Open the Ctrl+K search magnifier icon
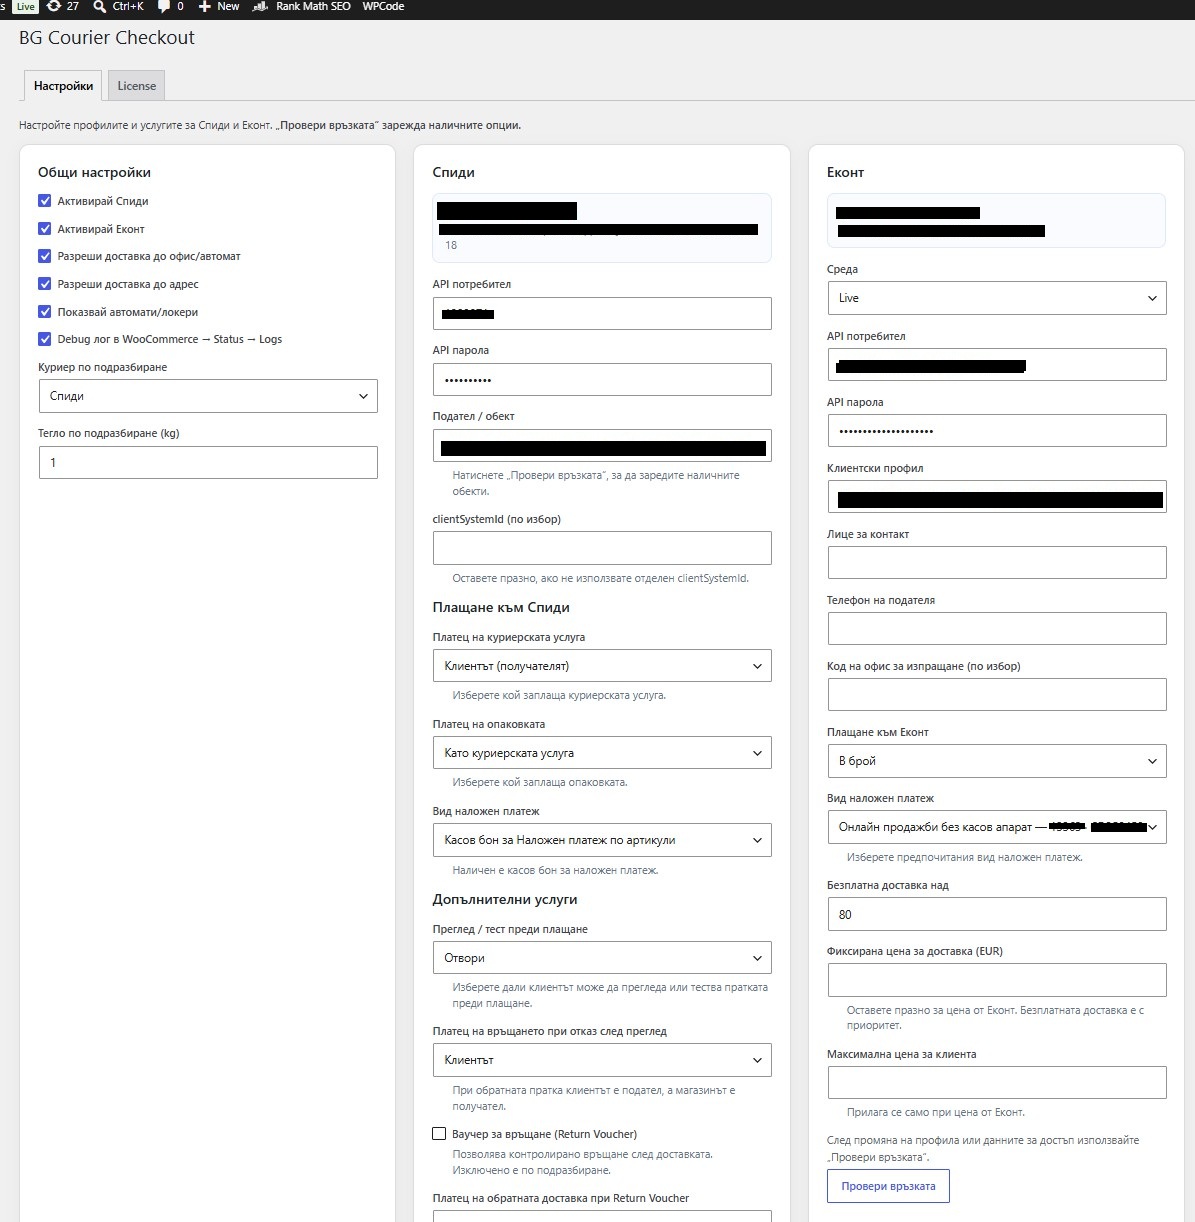 (99, 6)
